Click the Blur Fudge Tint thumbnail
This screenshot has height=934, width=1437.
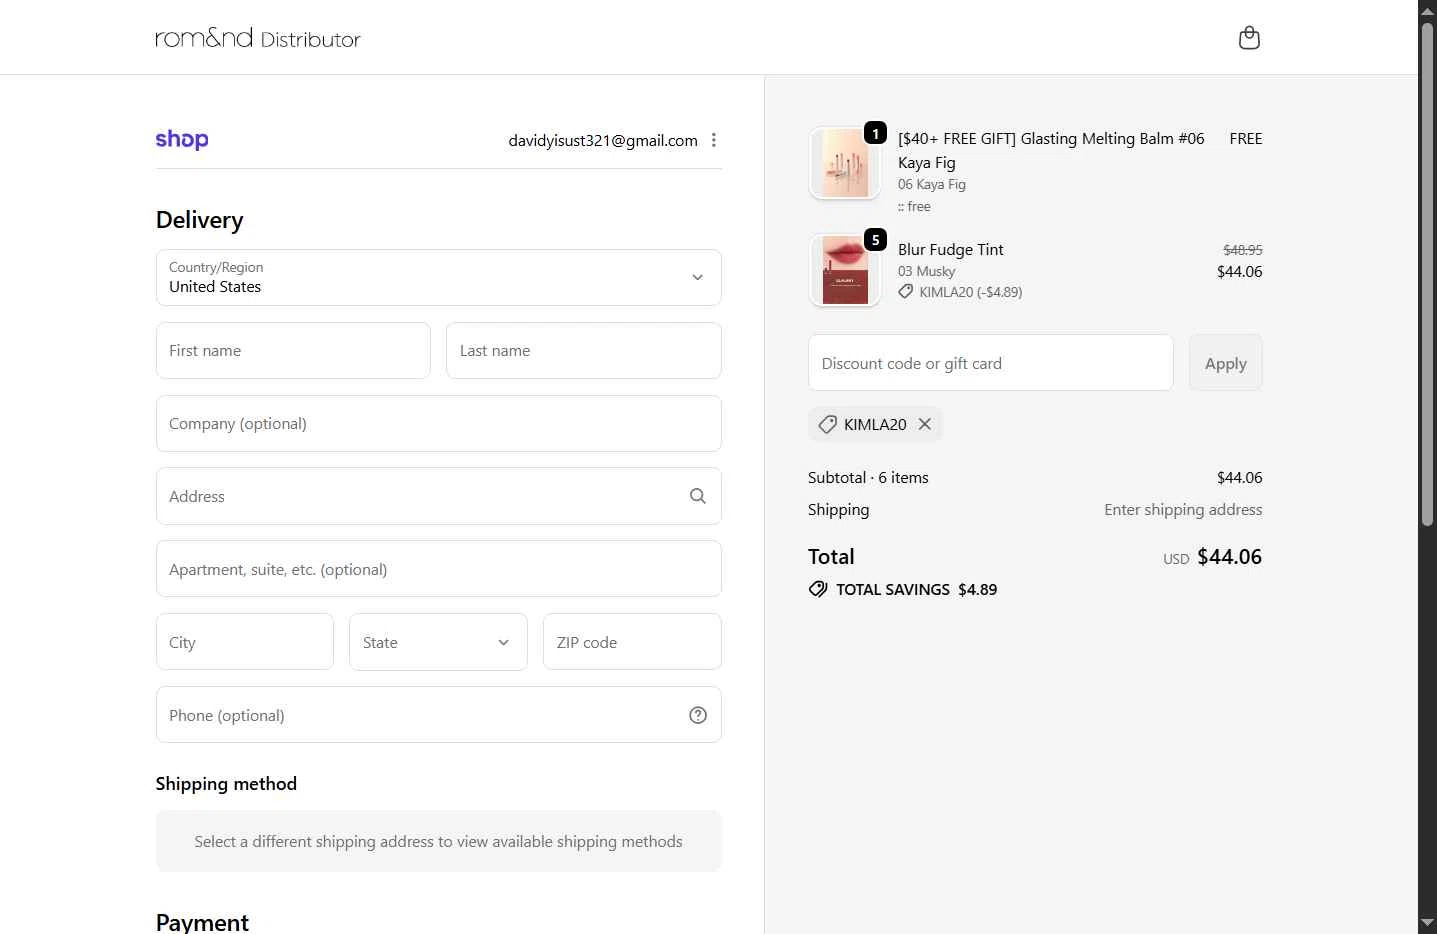coord(845,270)
